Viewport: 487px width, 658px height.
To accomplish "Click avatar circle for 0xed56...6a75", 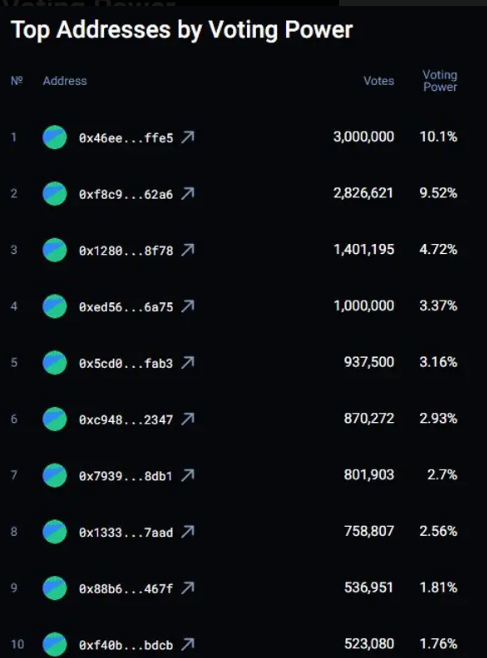I will coord(55,306).
